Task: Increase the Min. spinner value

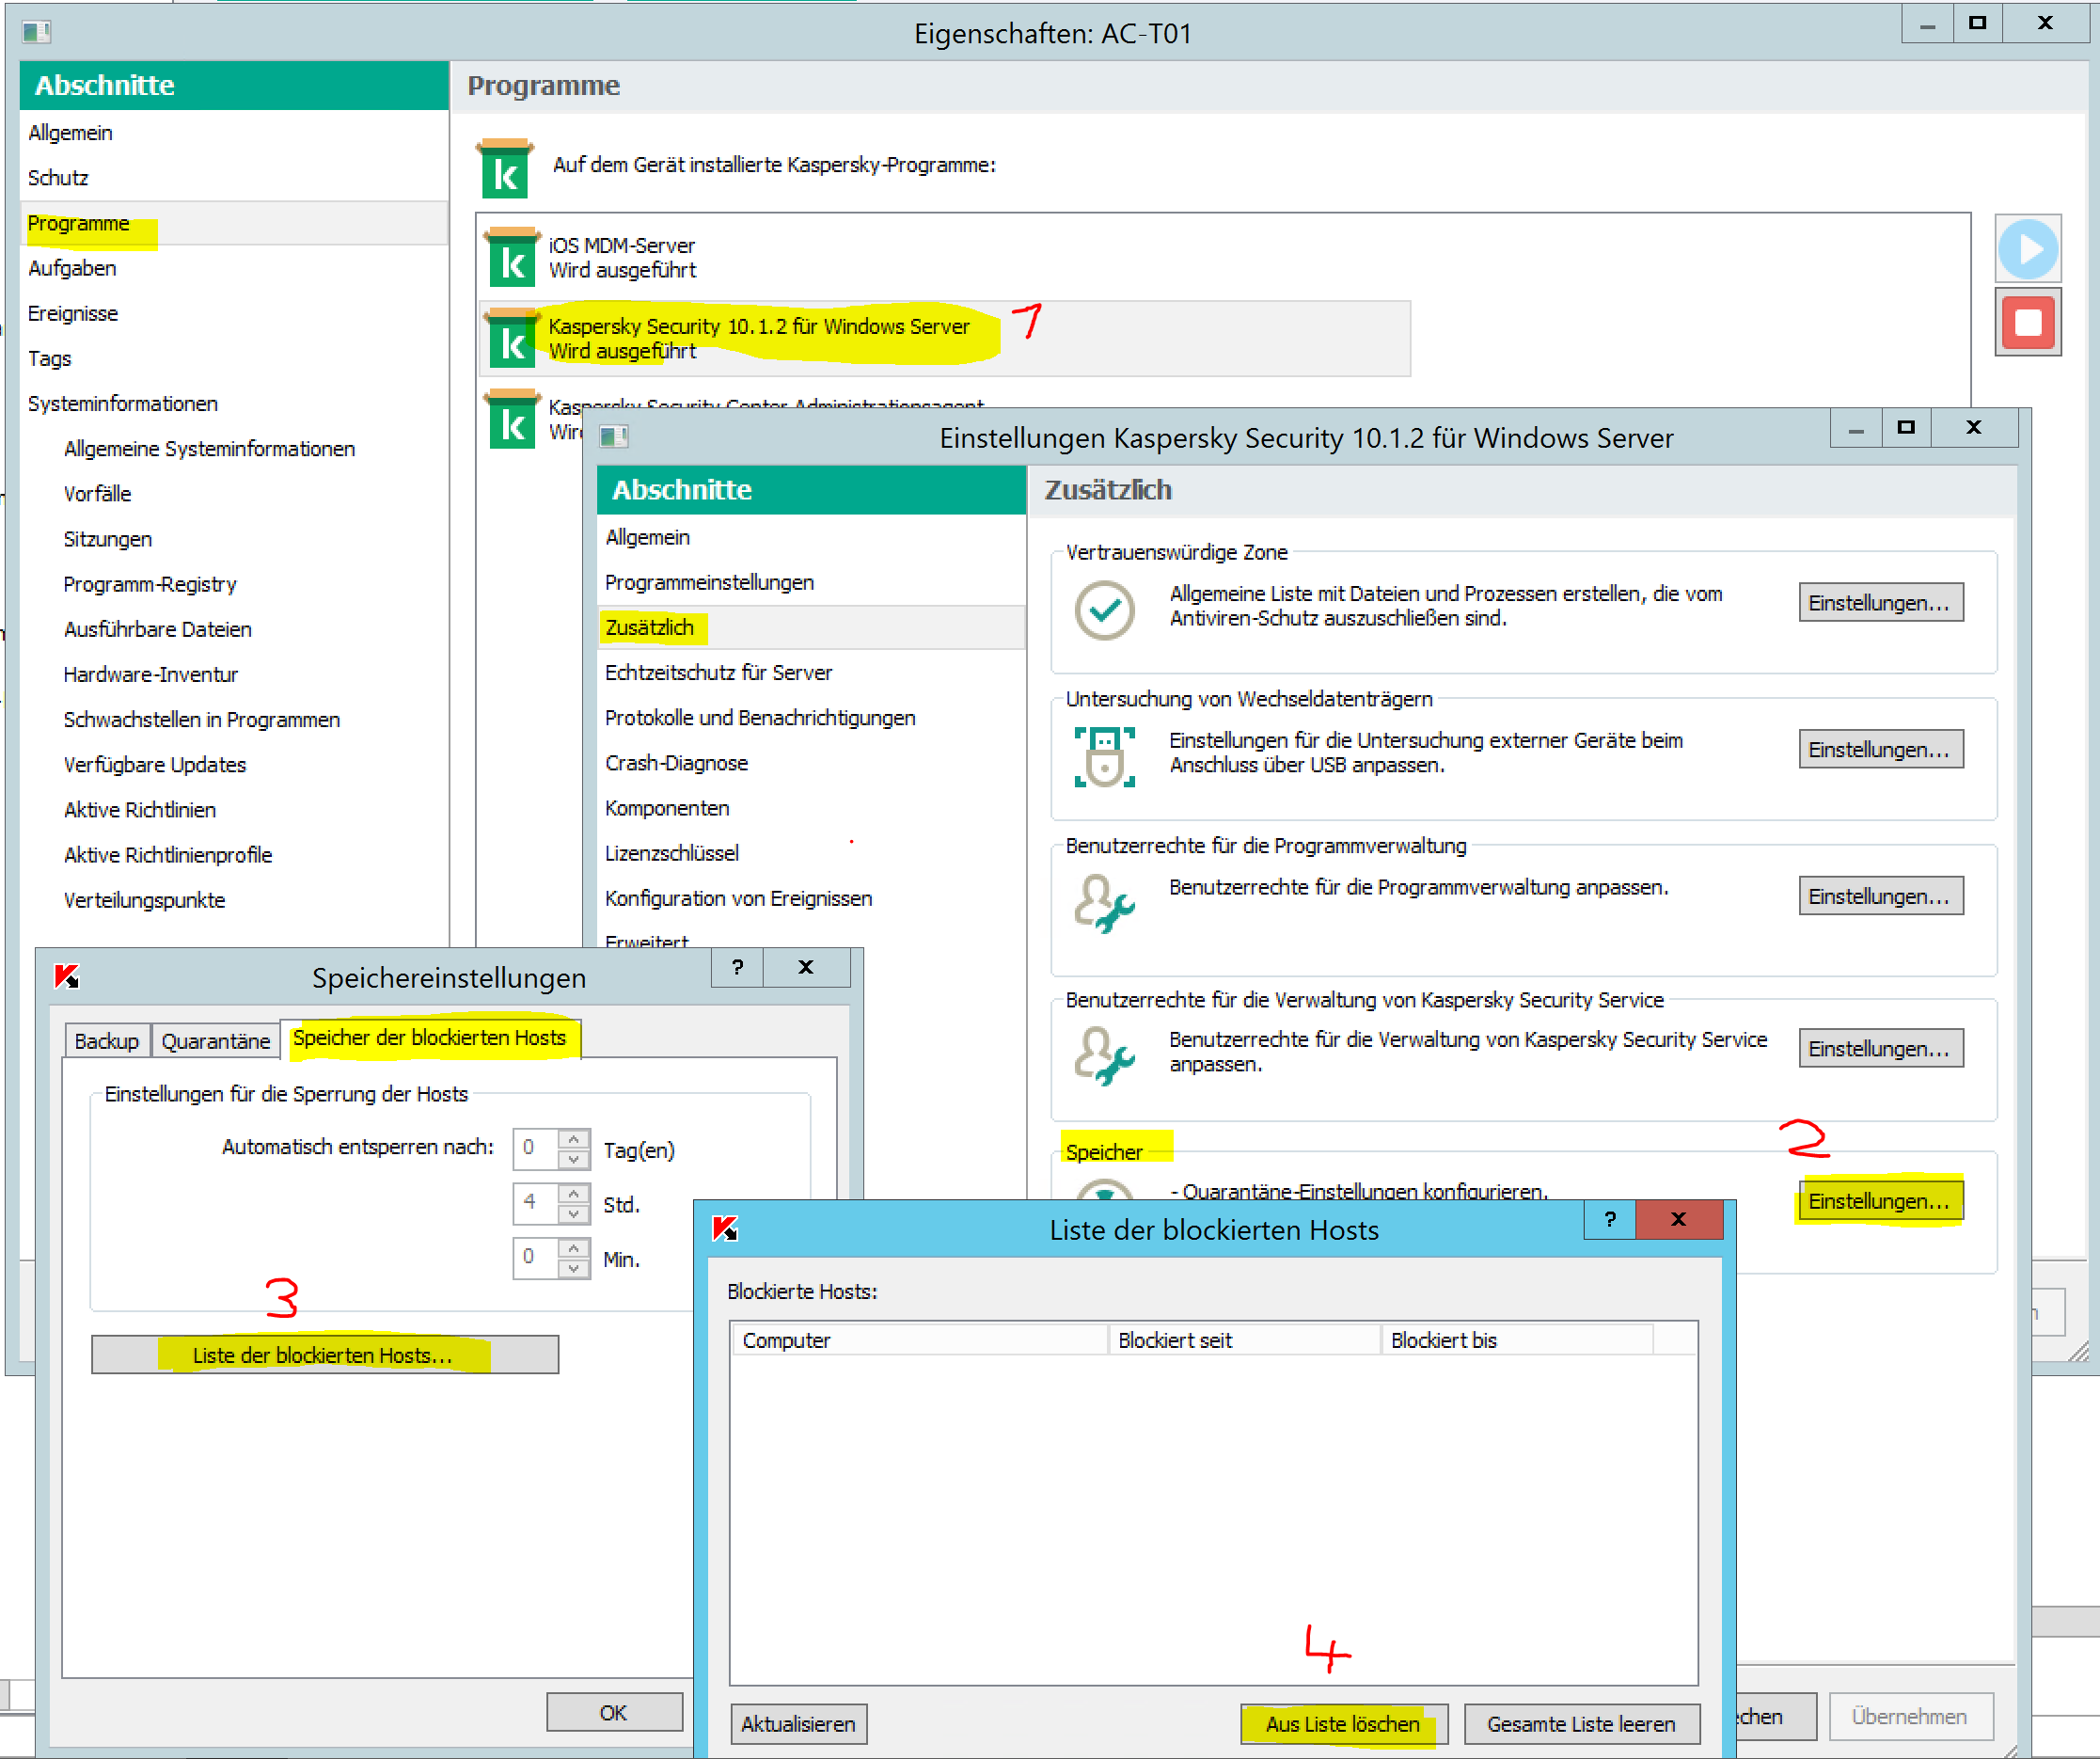Action: (x=573, y=1247)
